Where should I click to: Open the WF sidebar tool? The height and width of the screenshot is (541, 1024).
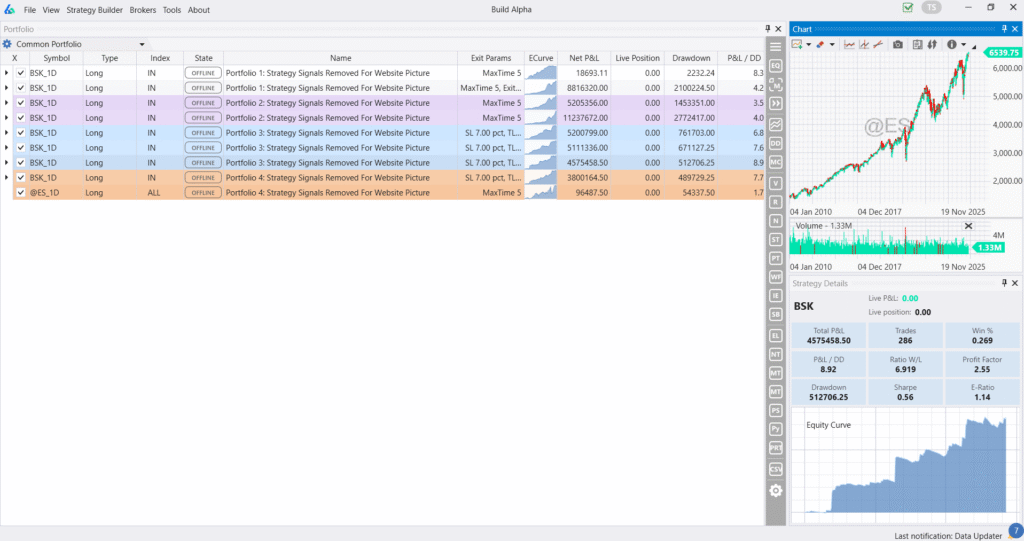coord(775,277)
